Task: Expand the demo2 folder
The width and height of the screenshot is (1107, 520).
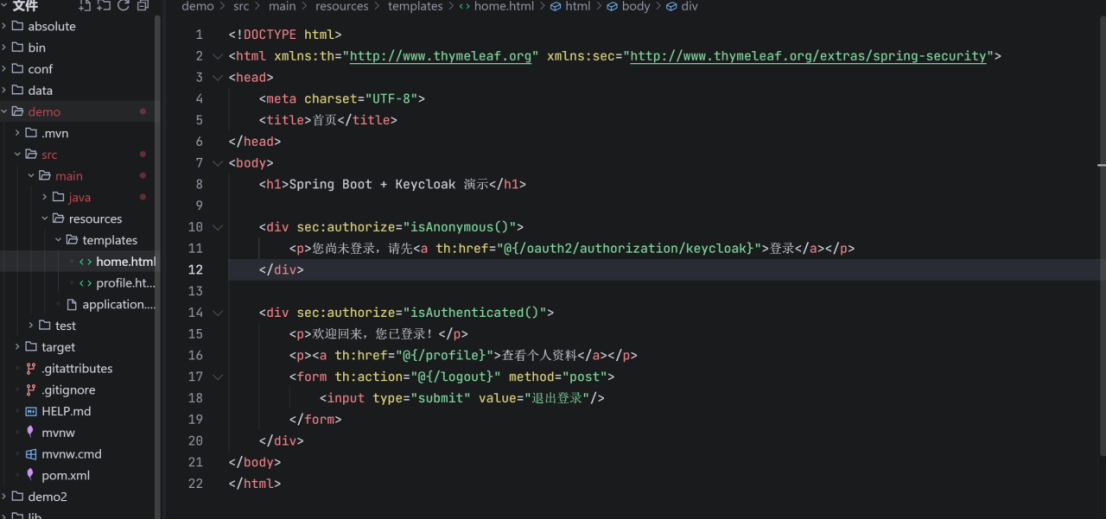Action: tap(4, 496)
